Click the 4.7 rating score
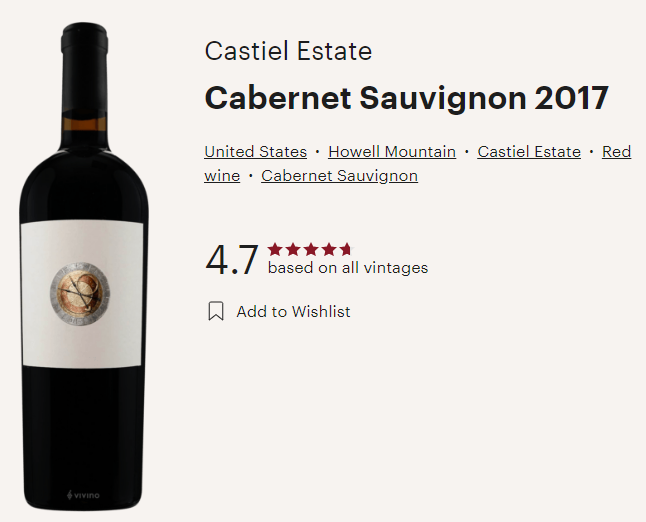 point(232,260)
